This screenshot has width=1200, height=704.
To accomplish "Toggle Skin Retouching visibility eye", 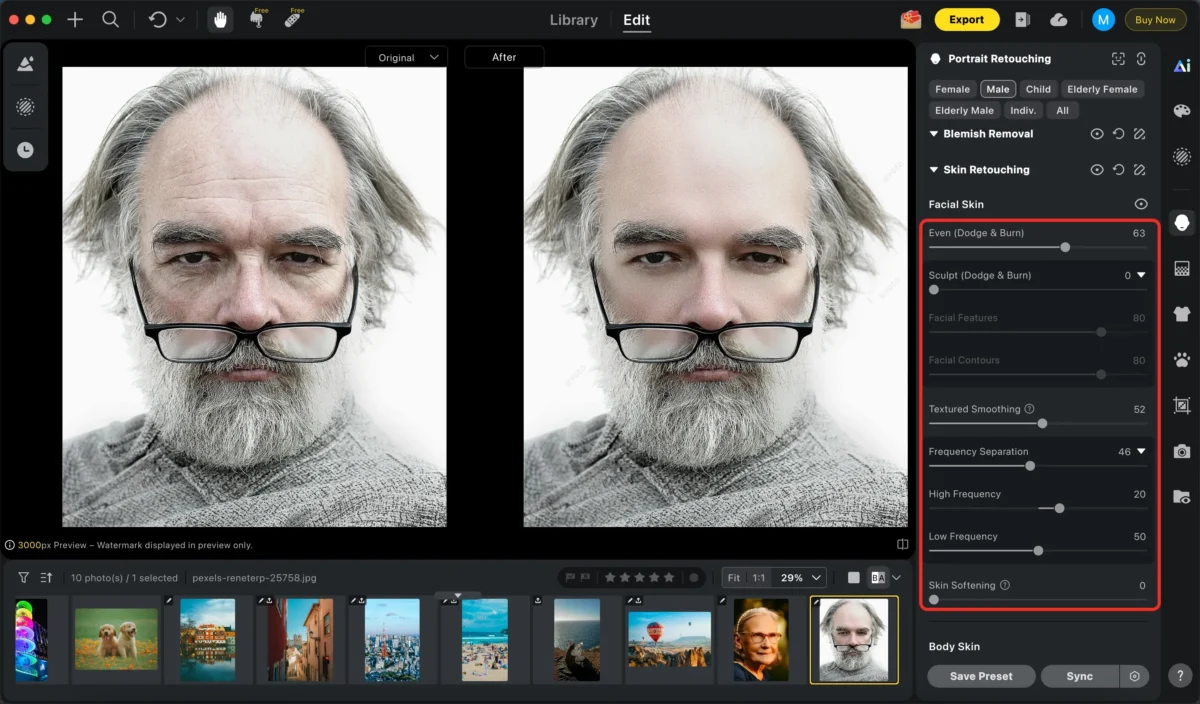I will tap(1097, 170).
